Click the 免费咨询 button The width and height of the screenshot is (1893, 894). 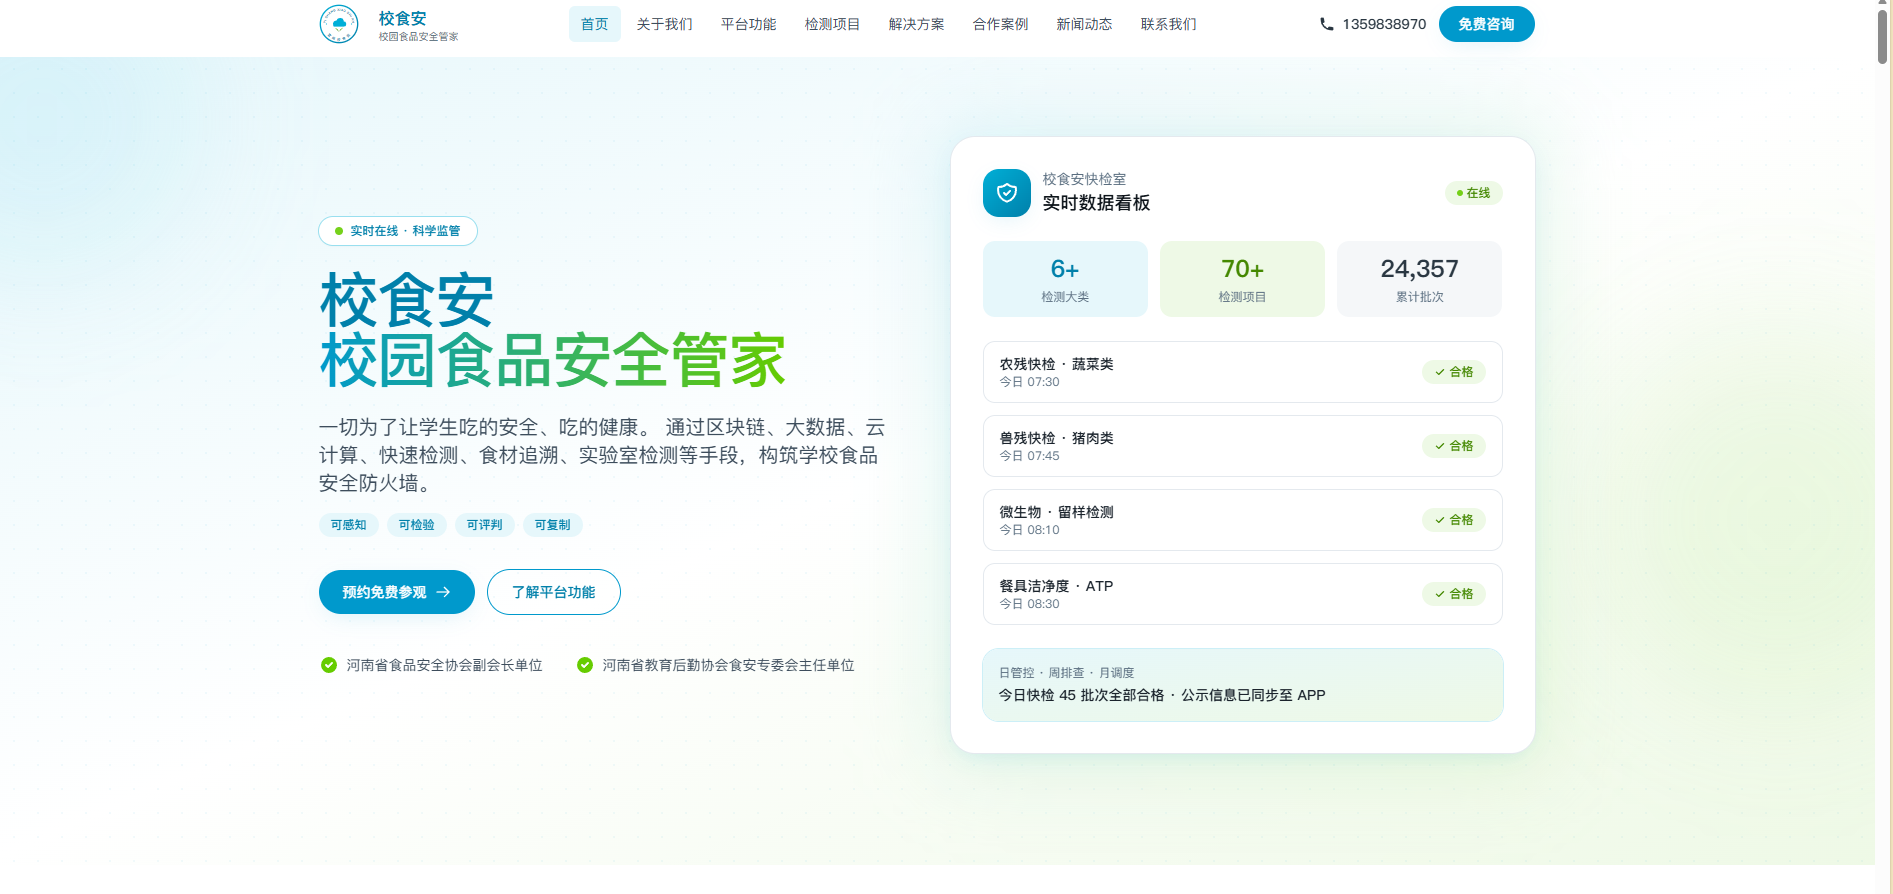(x=1487, y=24)
